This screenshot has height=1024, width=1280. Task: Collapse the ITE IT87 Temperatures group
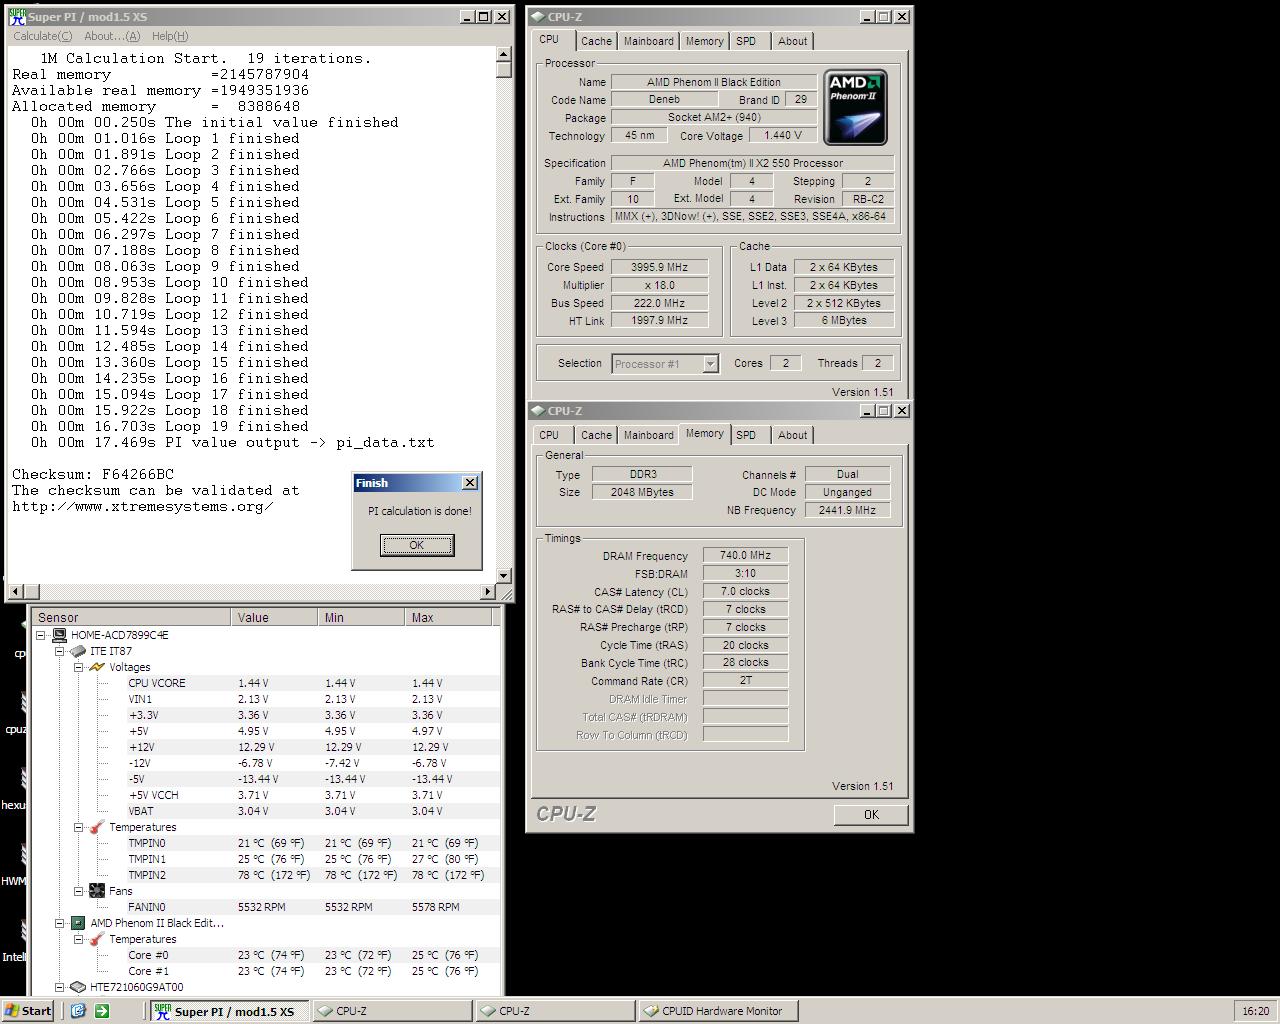tap(79, 827)
